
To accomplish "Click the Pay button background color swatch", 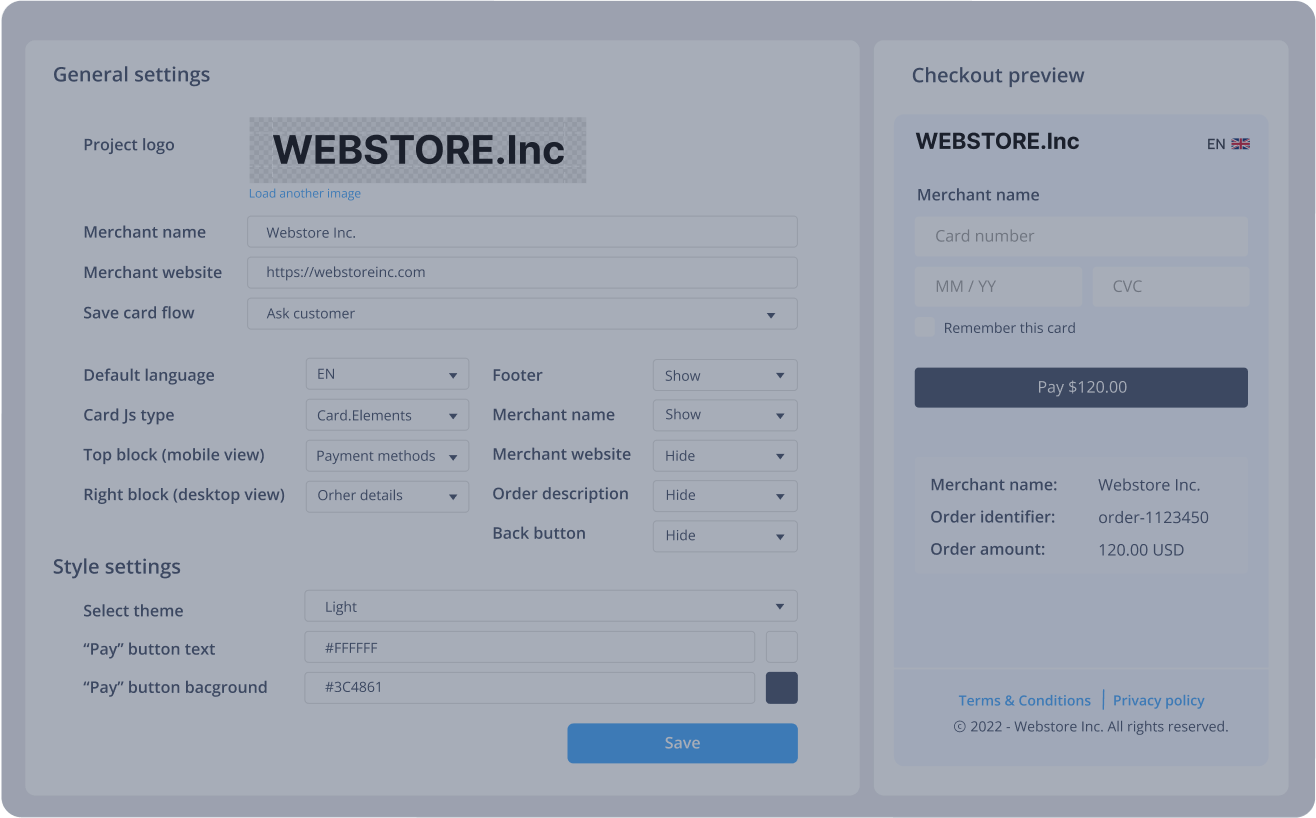I will [781, 687].
